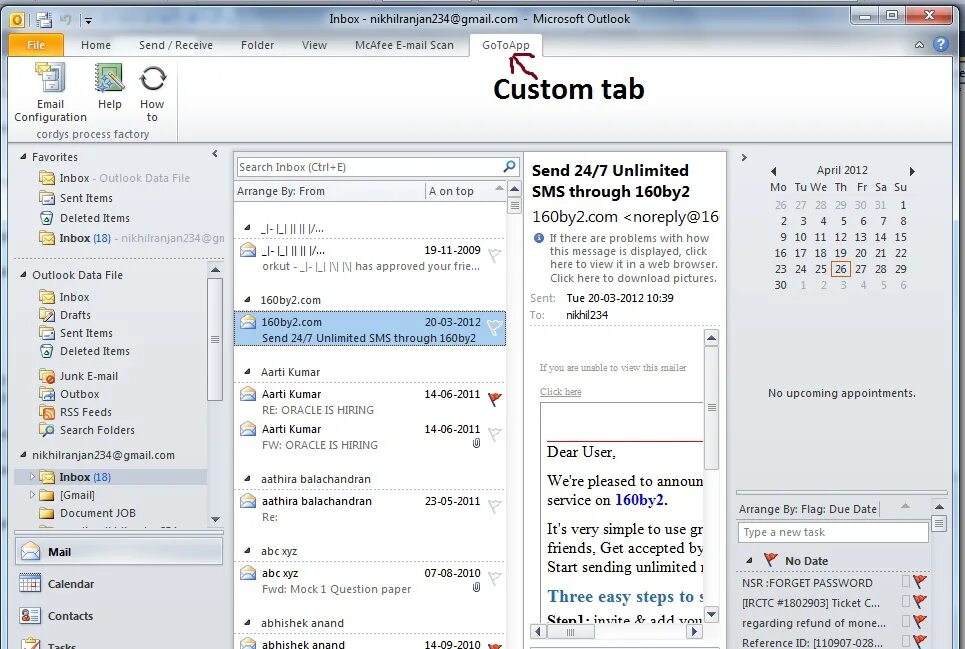The image size is (965, 649).
Task: Open the File tab
Action: pyautogui.click(x=36, y=45)
